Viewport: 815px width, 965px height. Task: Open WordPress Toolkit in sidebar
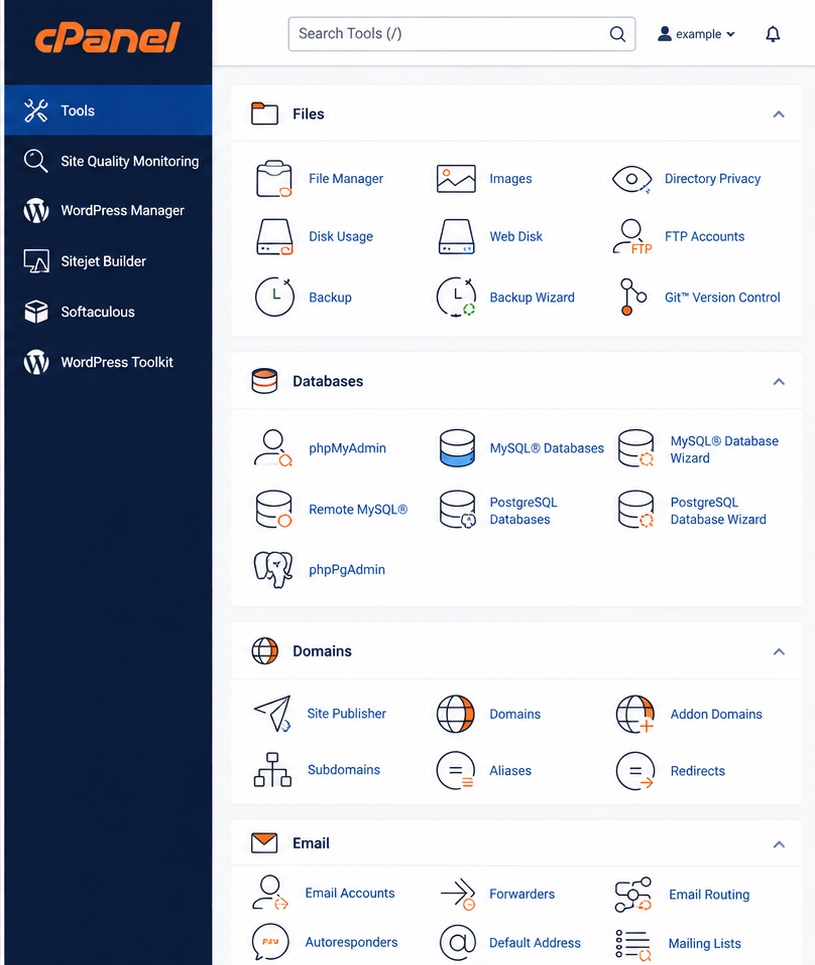click(x=108, y=362)
